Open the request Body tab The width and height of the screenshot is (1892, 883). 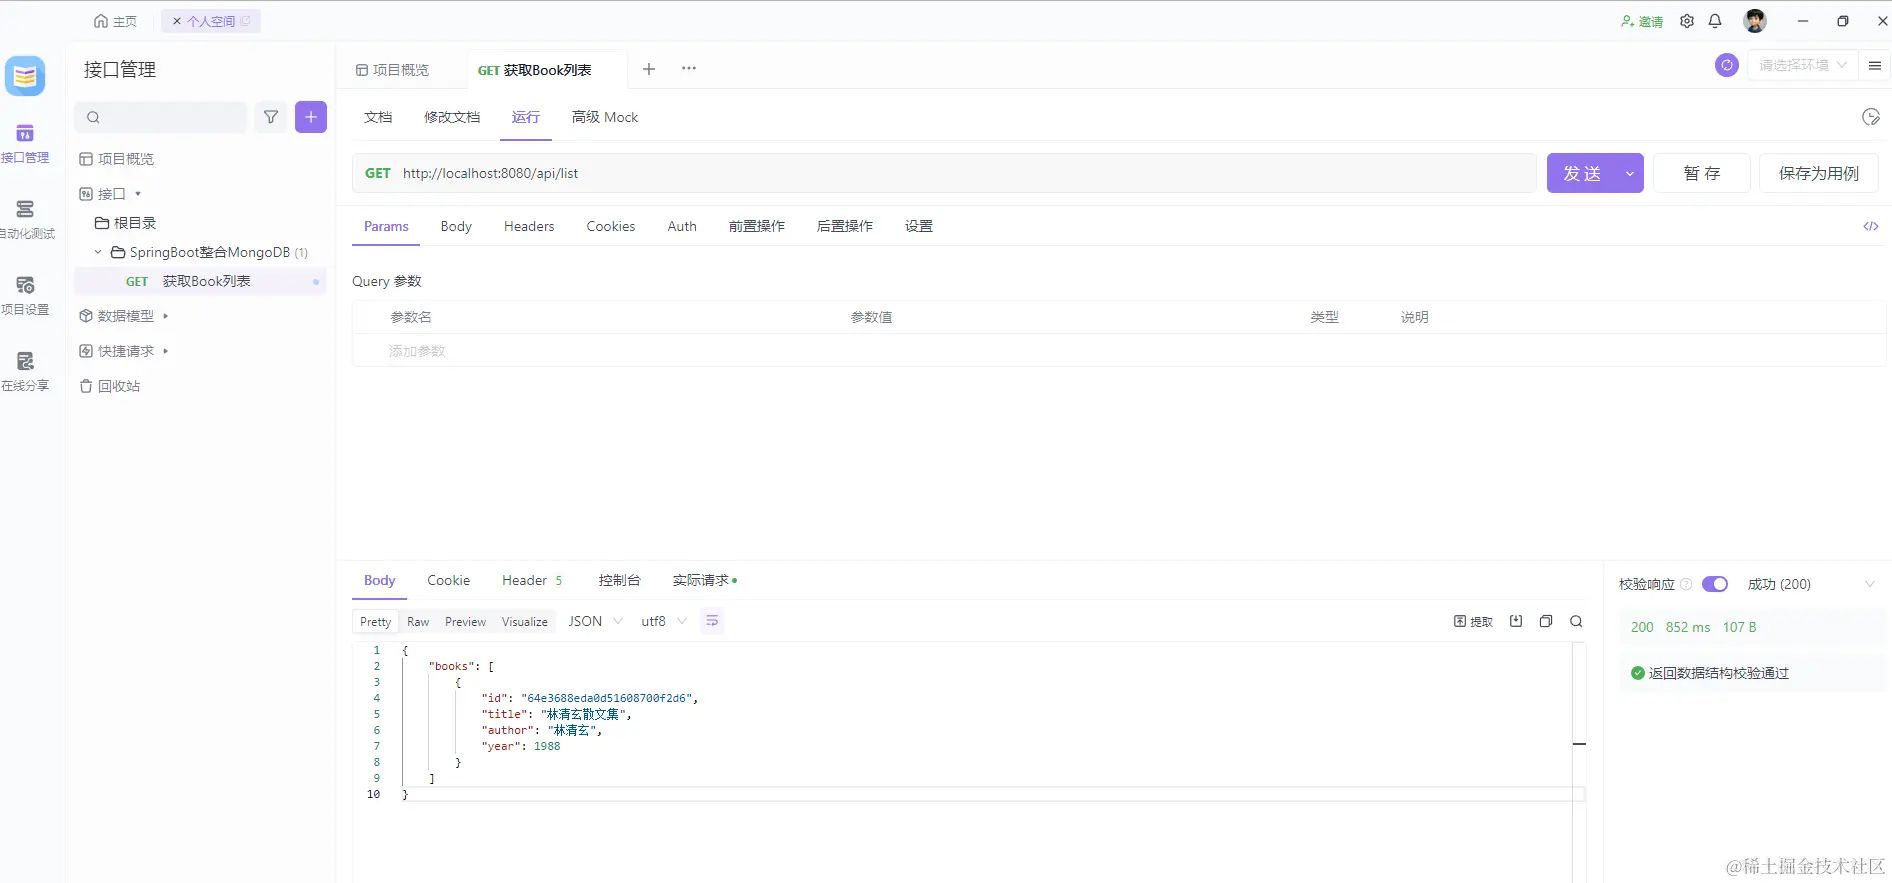(456, 226)
